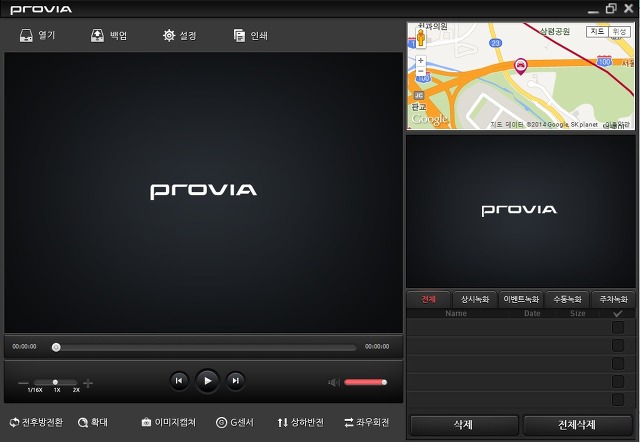This screenshot has height=442, width=640.
Task: Check the third file row checkbox
Action: click(618, 363)
